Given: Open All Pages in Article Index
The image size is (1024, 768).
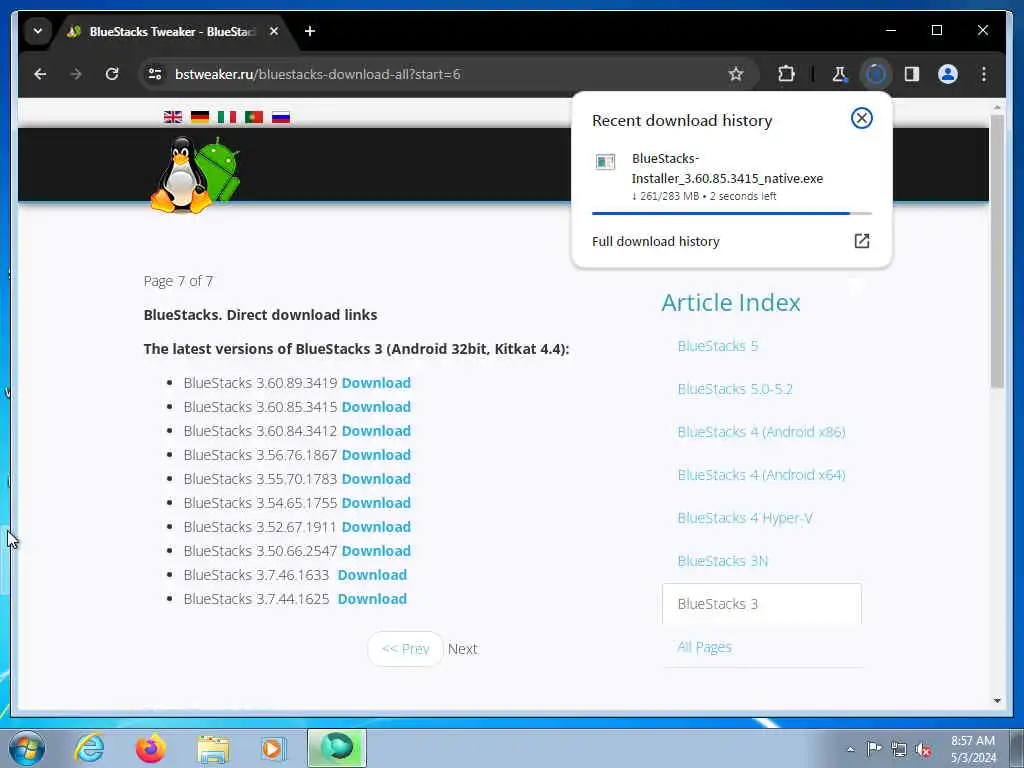Looking at the screenshot, I should [704, 647].
